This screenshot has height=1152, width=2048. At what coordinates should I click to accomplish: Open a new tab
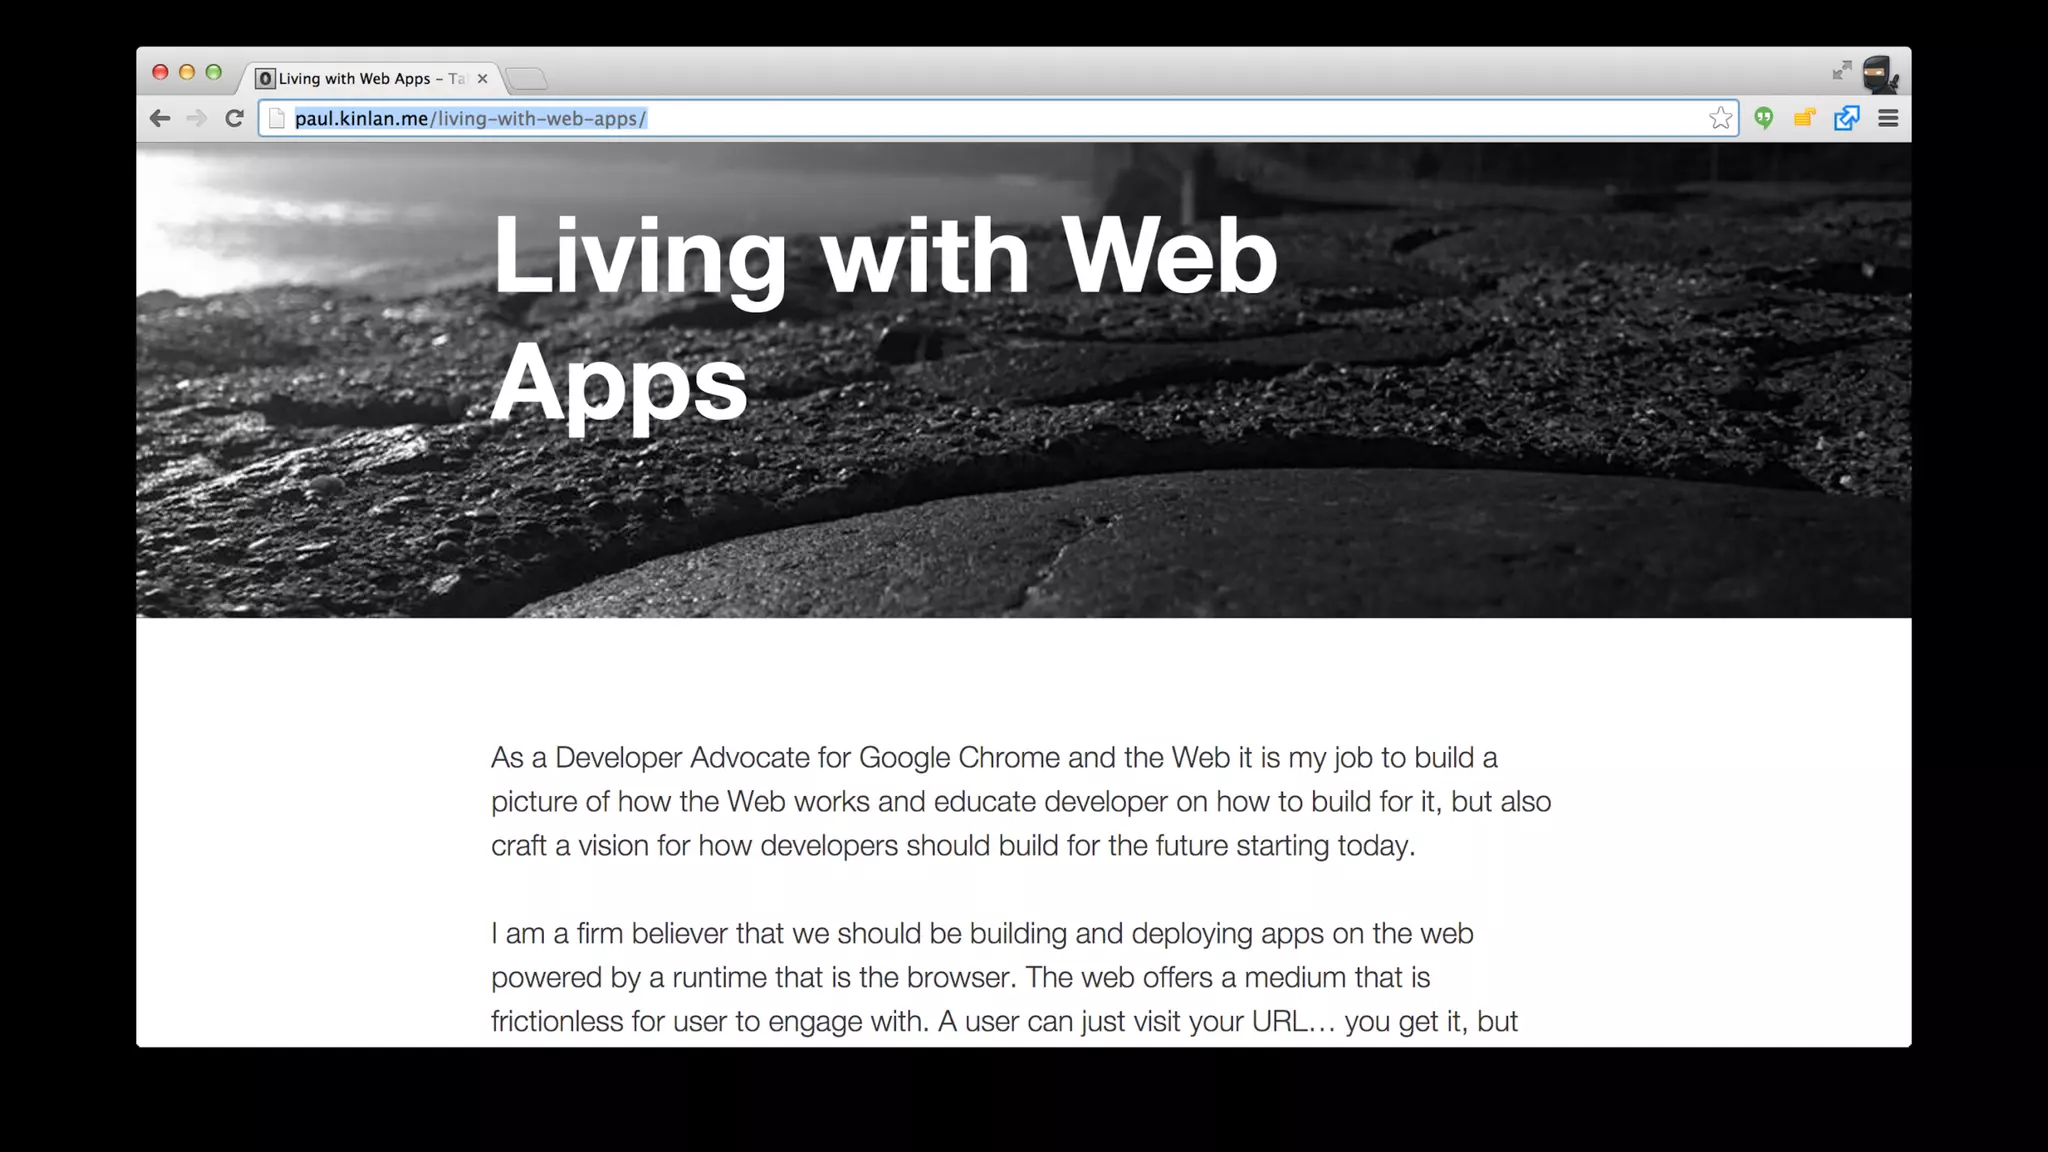coord(526,79)
